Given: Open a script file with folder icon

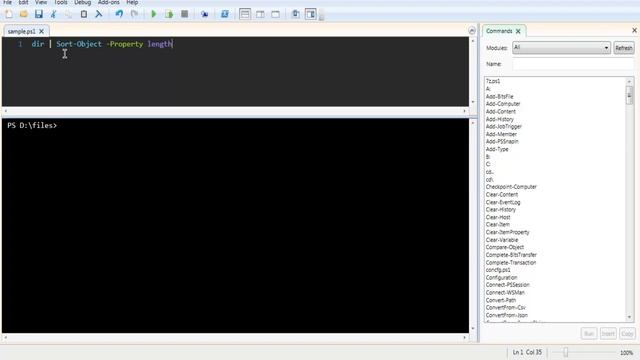Looking at the screenshot, I should pyautogui.click(x=24, y=14).
